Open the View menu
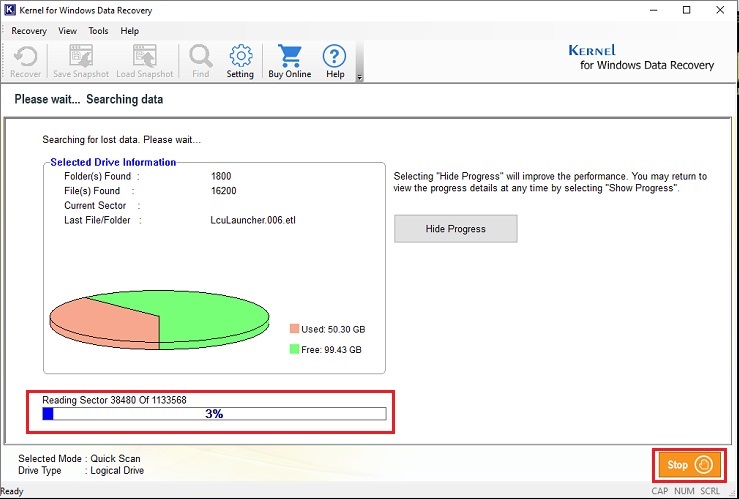The height and width of the screenshot is (499, 739). pyautogui.click(x=67, y=31)
